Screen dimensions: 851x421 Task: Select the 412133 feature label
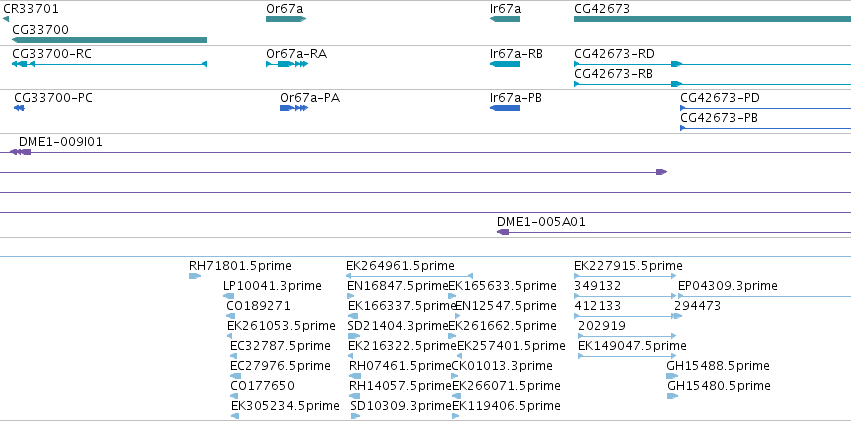click(x=598, y=305)
